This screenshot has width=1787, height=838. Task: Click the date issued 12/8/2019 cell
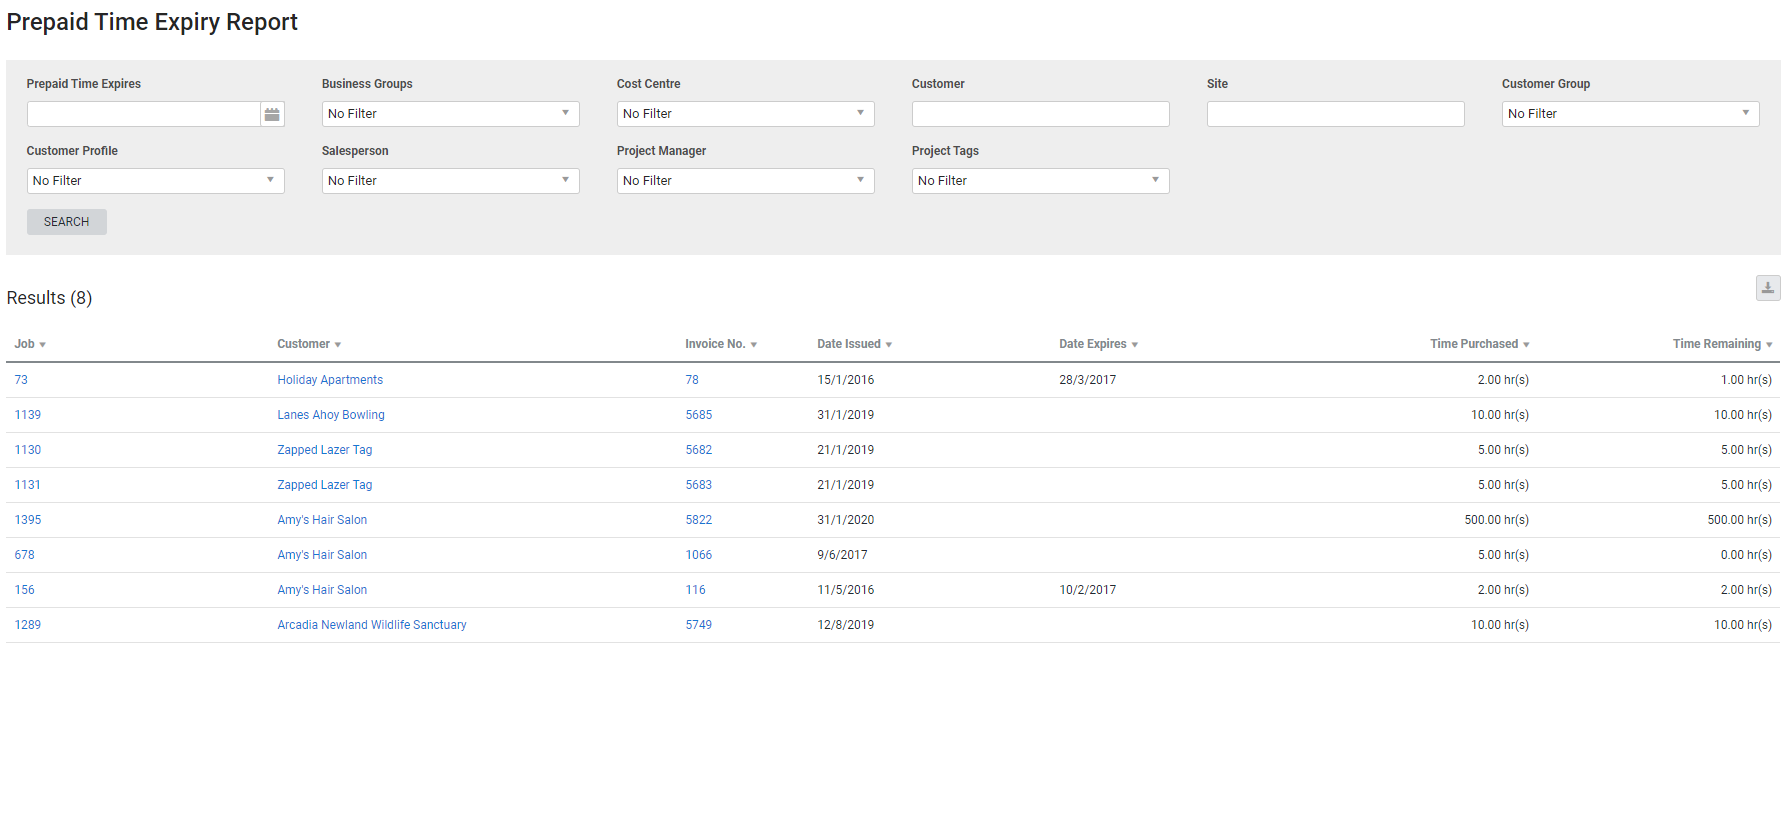[846, 625]
